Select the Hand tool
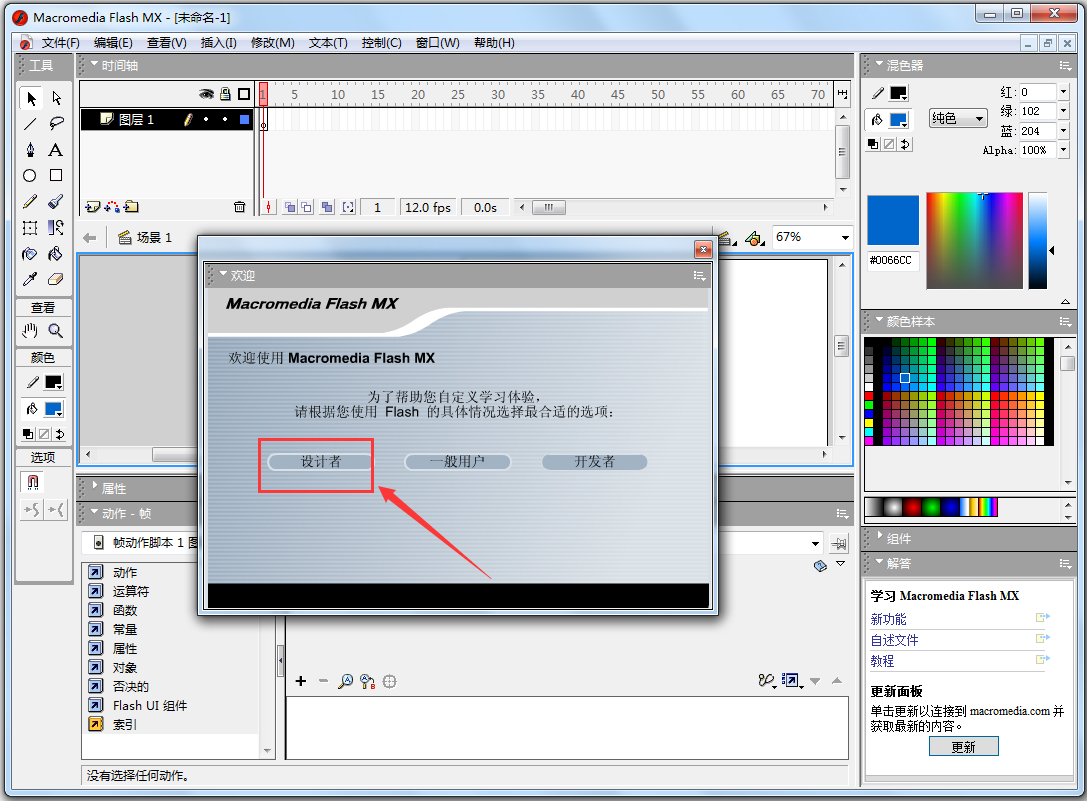The width and height of the screenshot is (1087, 801). point(30,331)
